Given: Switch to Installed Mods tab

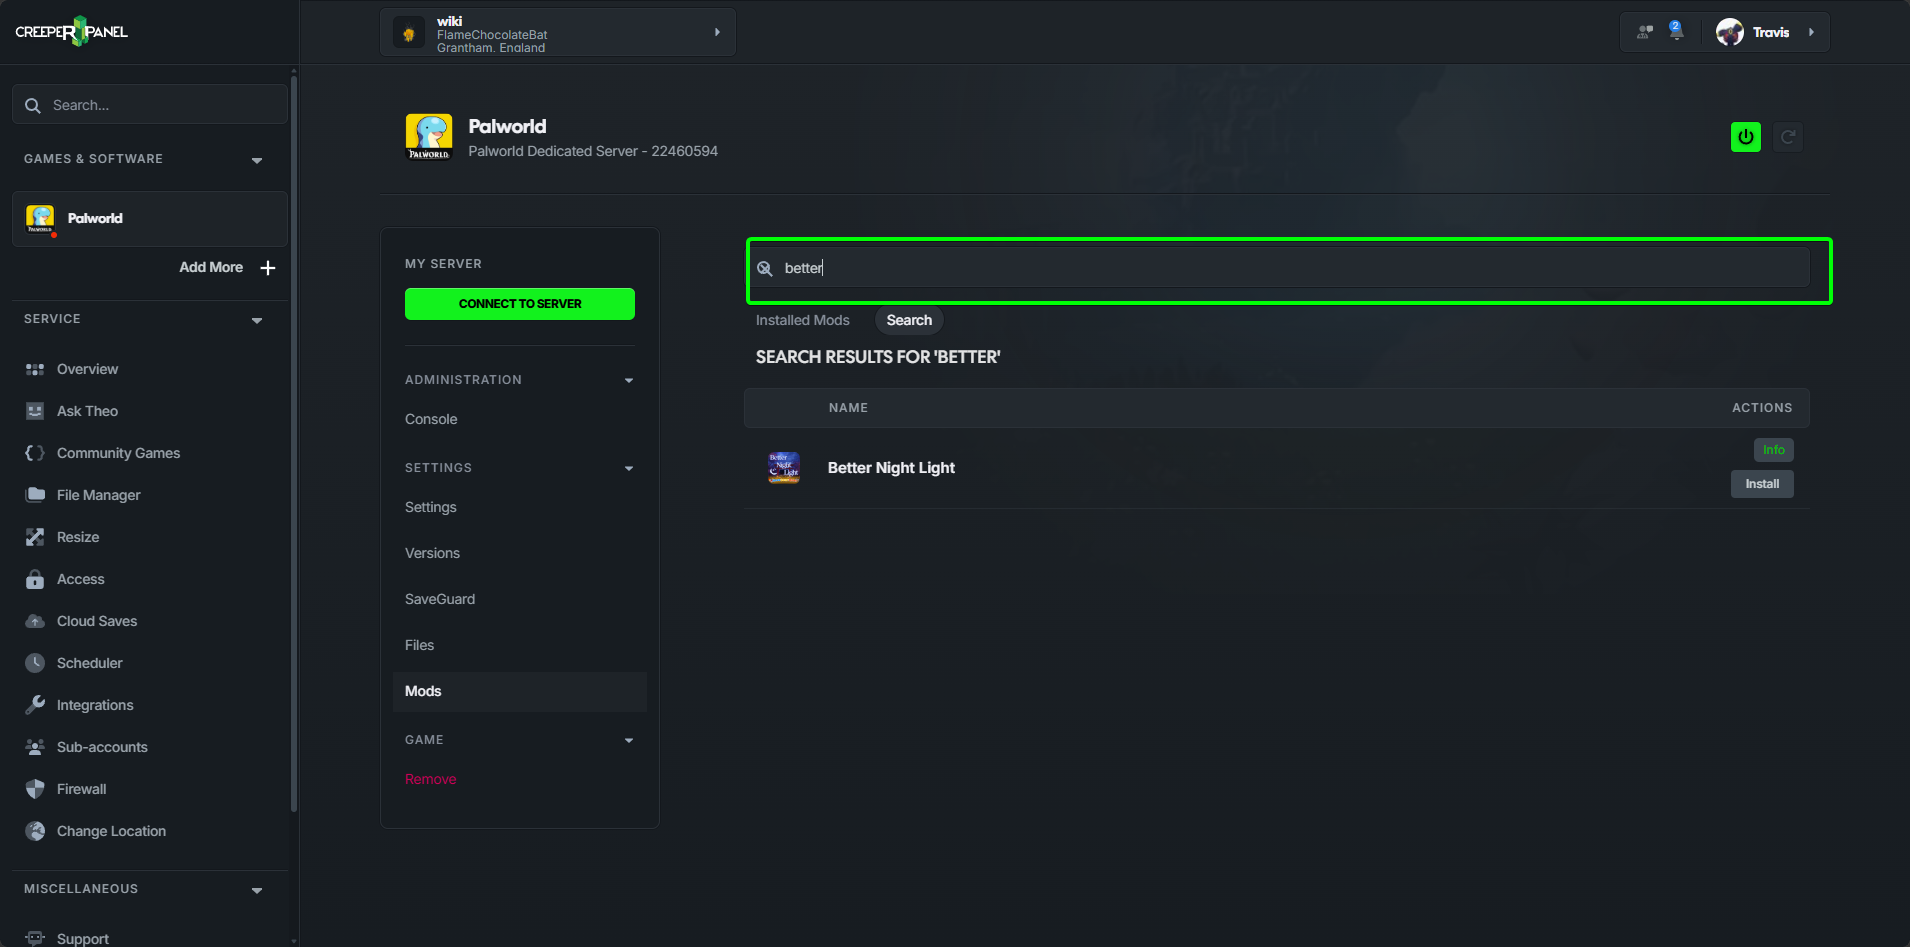Looking at the screenshot, I should click(803, 320).
